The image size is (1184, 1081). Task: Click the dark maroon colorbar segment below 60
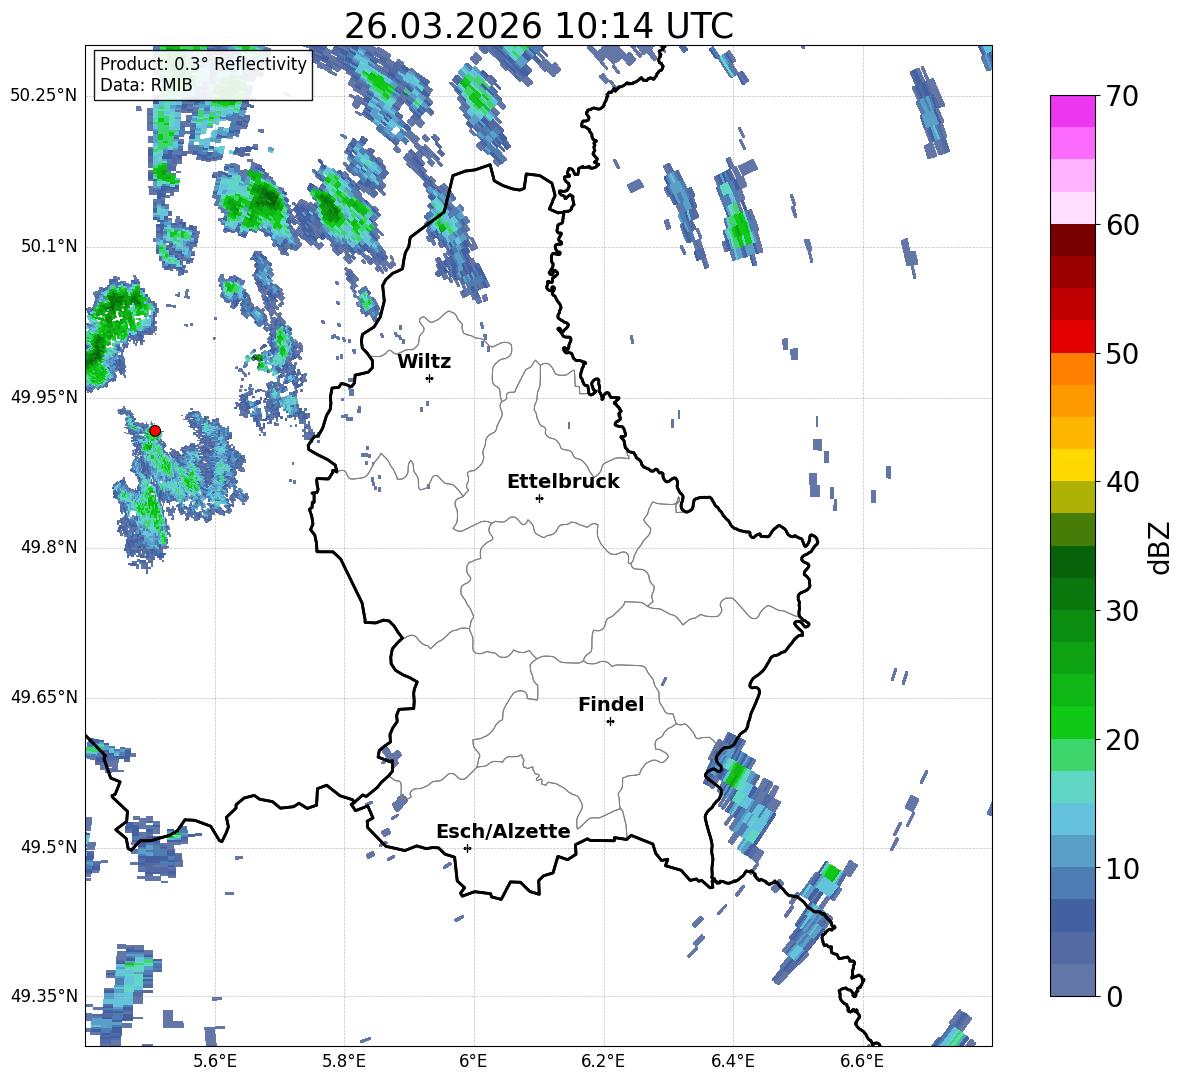click(x=1072, y=240)
